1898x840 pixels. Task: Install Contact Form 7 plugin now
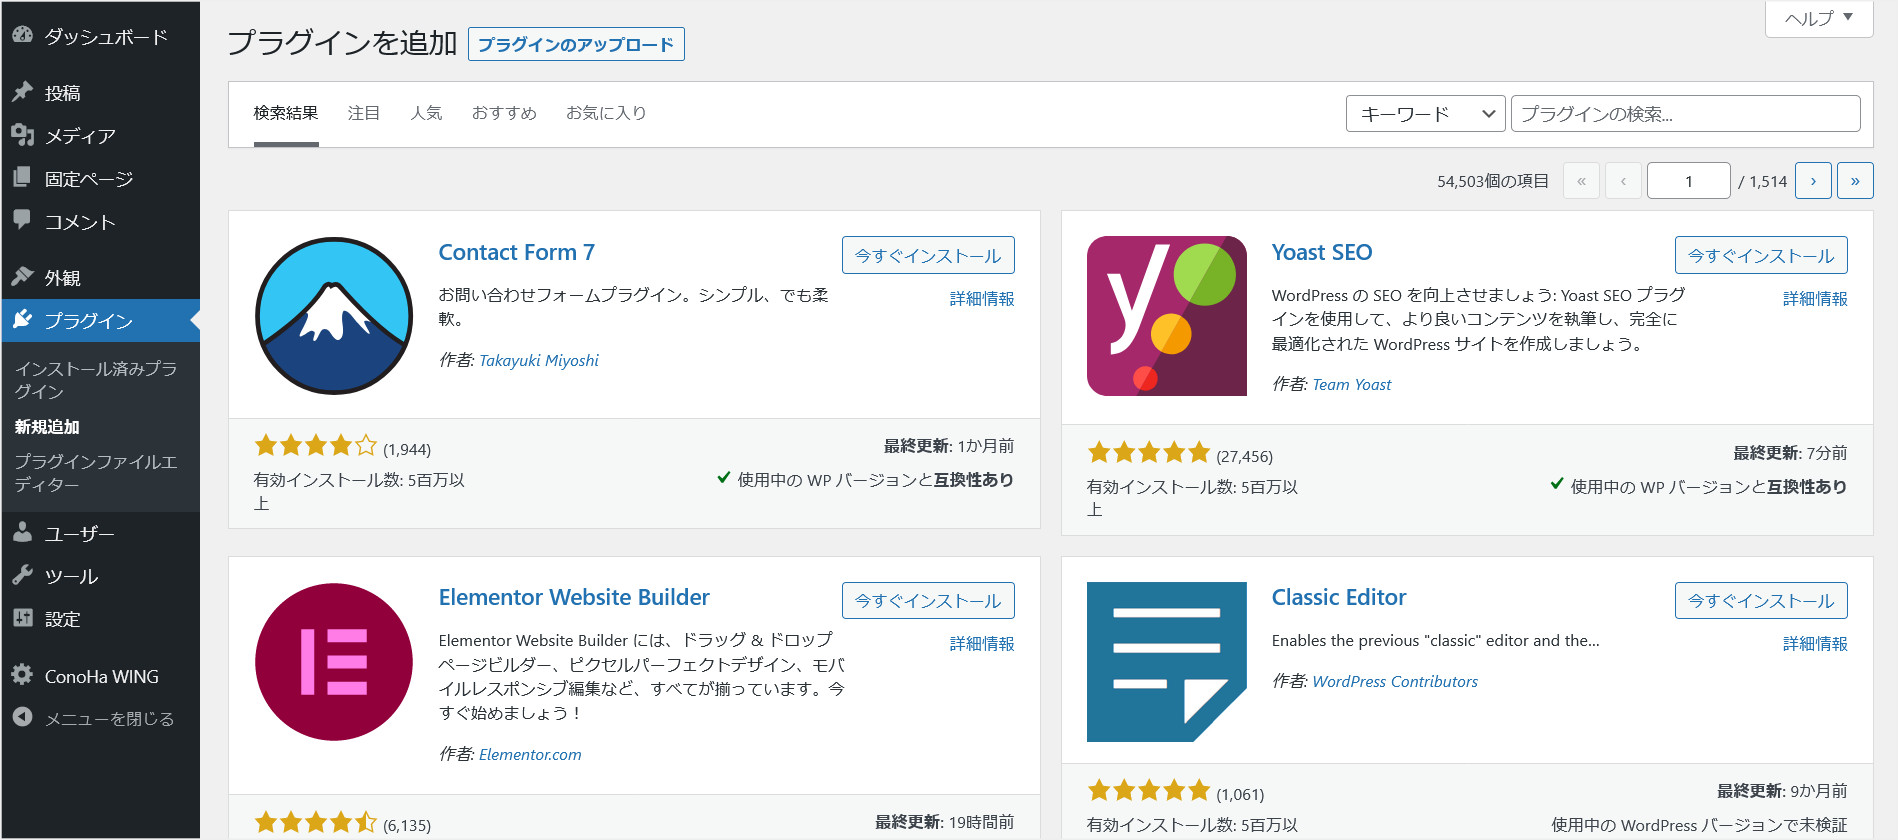tap(928, 255)
